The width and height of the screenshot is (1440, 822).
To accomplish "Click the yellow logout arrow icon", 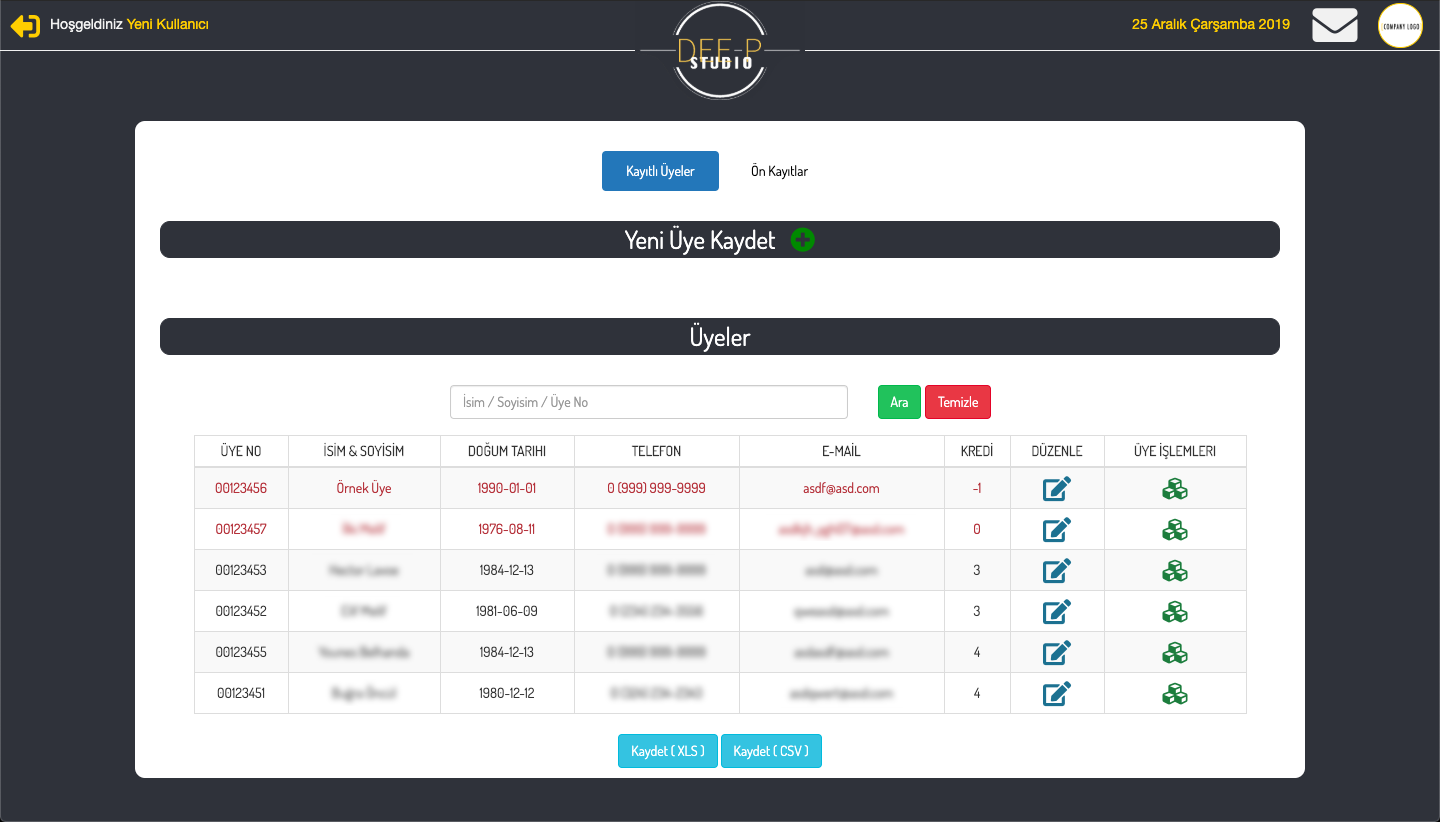I will coord(25,26).
